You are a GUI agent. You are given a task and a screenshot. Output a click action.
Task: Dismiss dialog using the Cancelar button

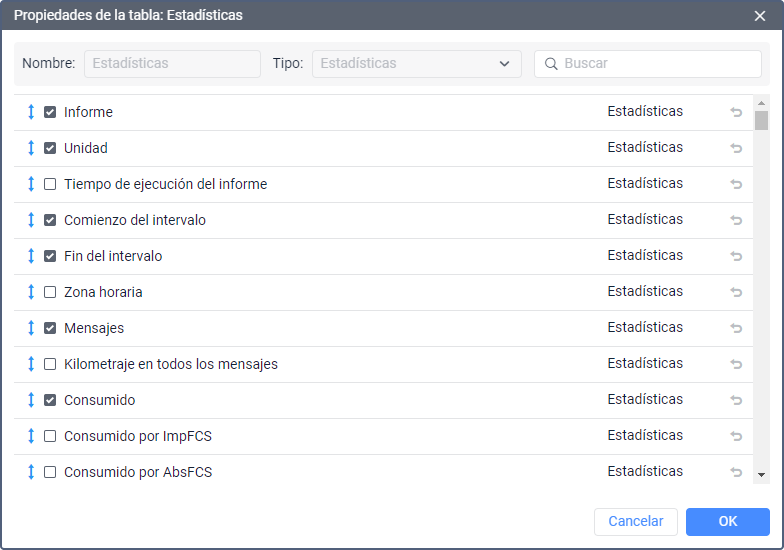point(636,522)
